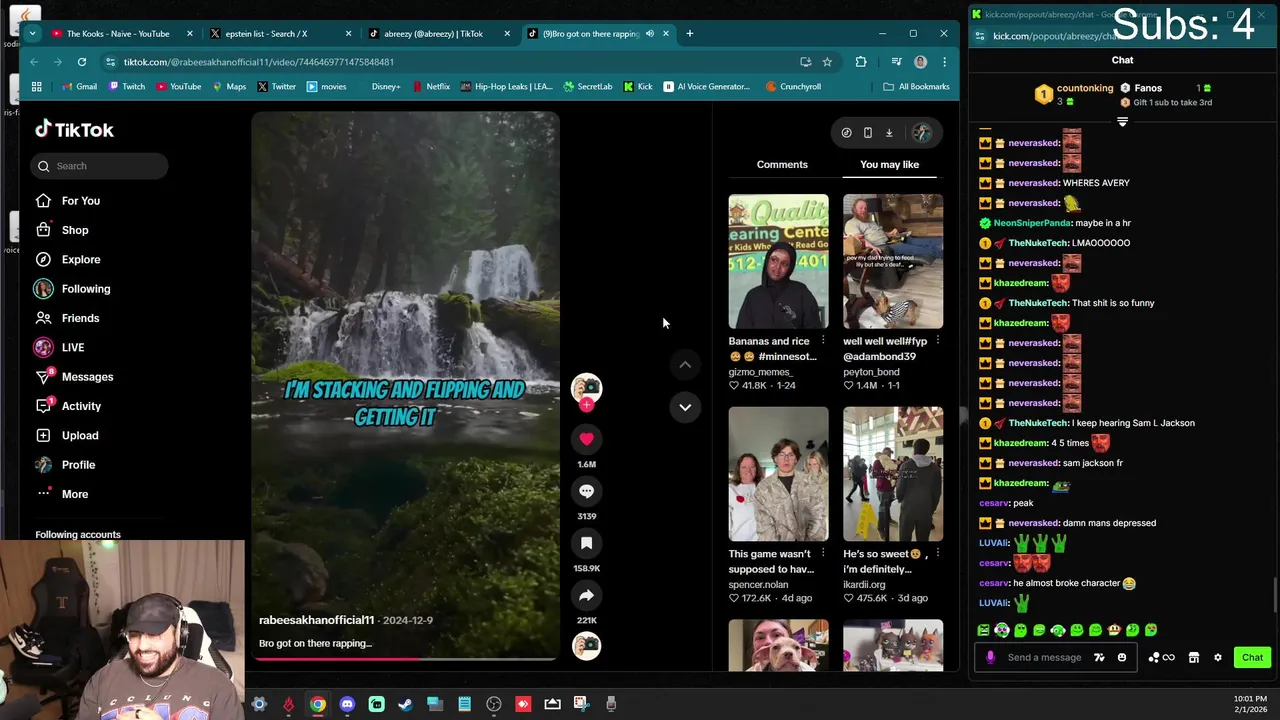Reload the TikTok page

tap(82, 62)
